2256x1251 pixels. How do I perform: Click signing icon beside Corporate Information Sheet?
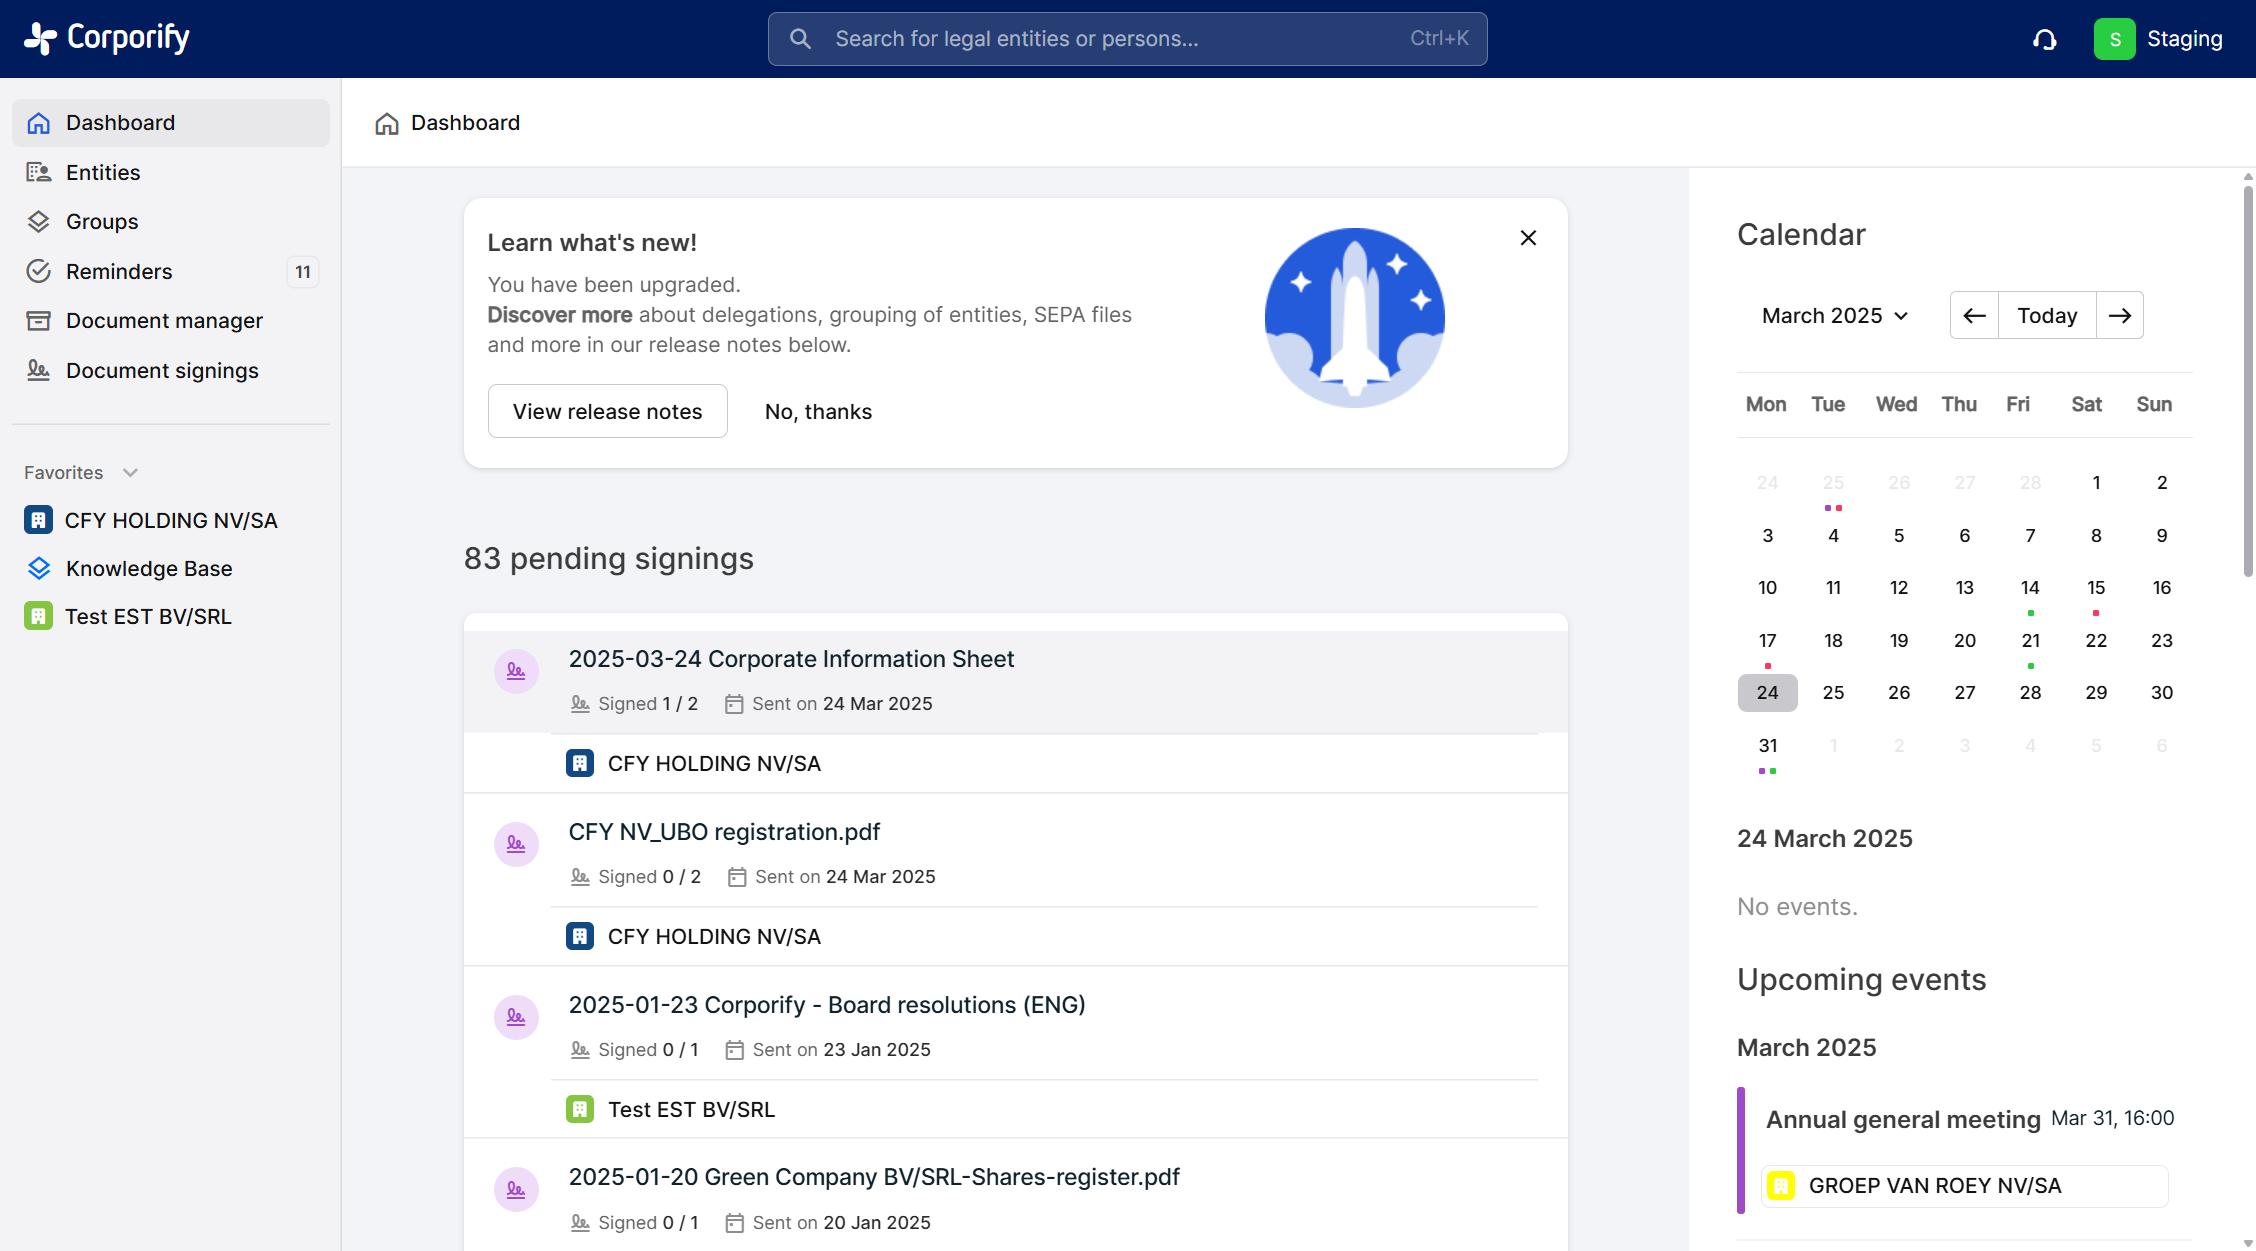(x=516, y=671)
